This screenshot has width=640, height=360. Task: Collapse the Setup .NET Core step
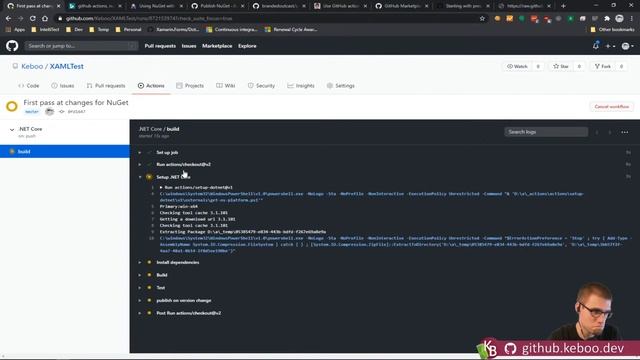tap(173, 177)
